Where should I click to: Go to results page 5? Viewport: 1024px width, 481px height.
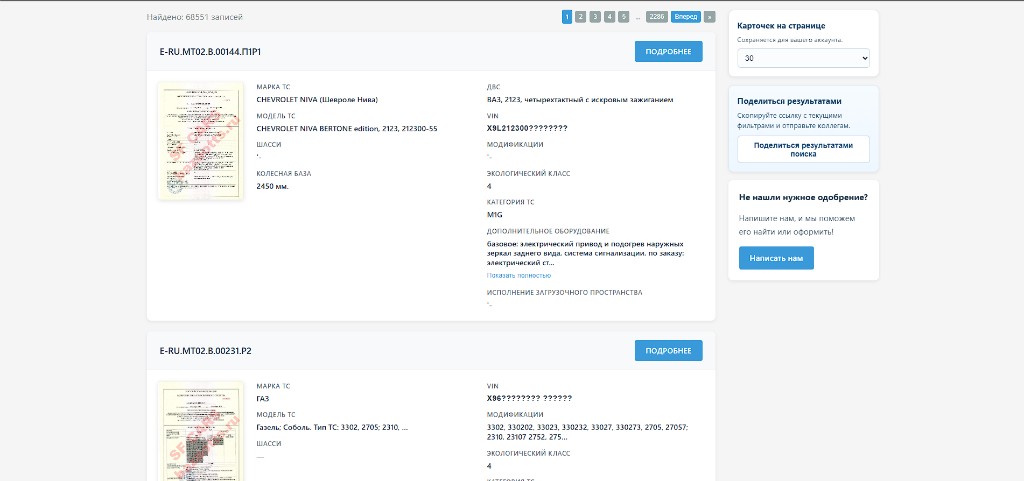tap(624, 17)
